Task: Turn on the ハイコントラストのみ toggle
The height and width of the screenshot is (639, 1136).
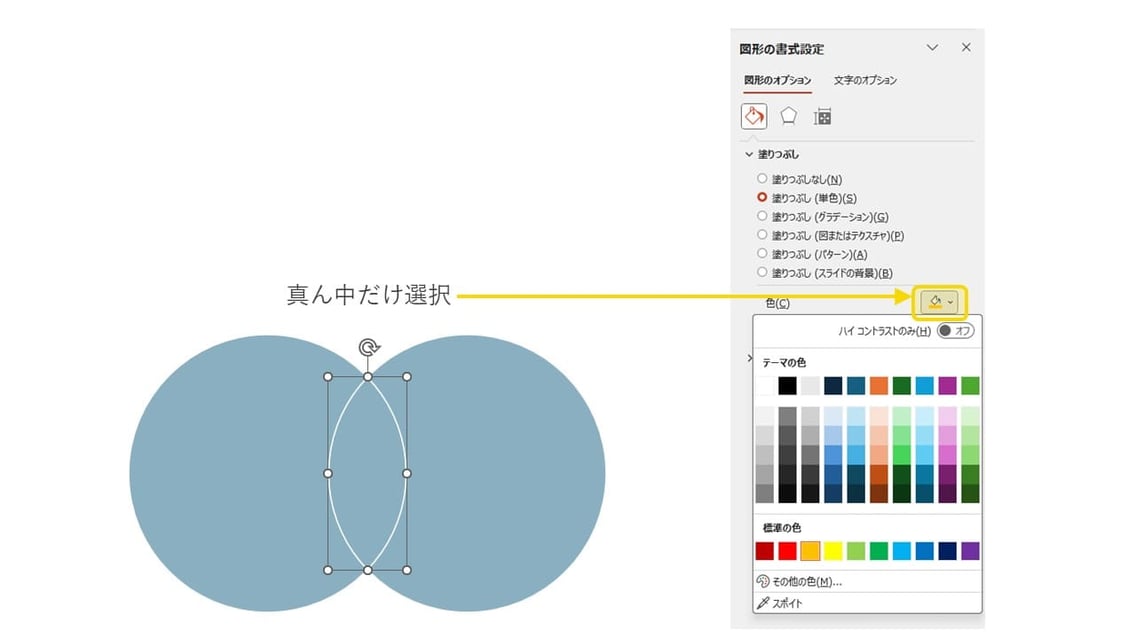Action: click(x=958, y=330)
